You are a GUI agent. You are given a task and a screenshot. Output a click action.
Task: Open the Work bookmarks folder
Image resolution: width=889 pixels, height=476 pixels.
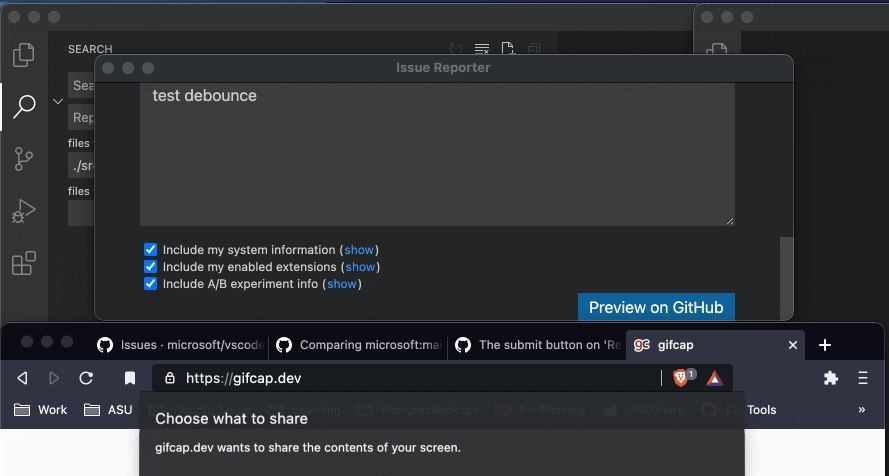[x=40, y=410]
